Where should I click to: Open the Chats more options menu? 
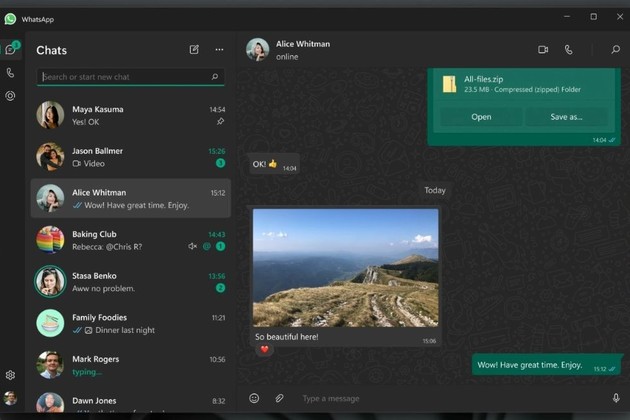coord(219,50)
